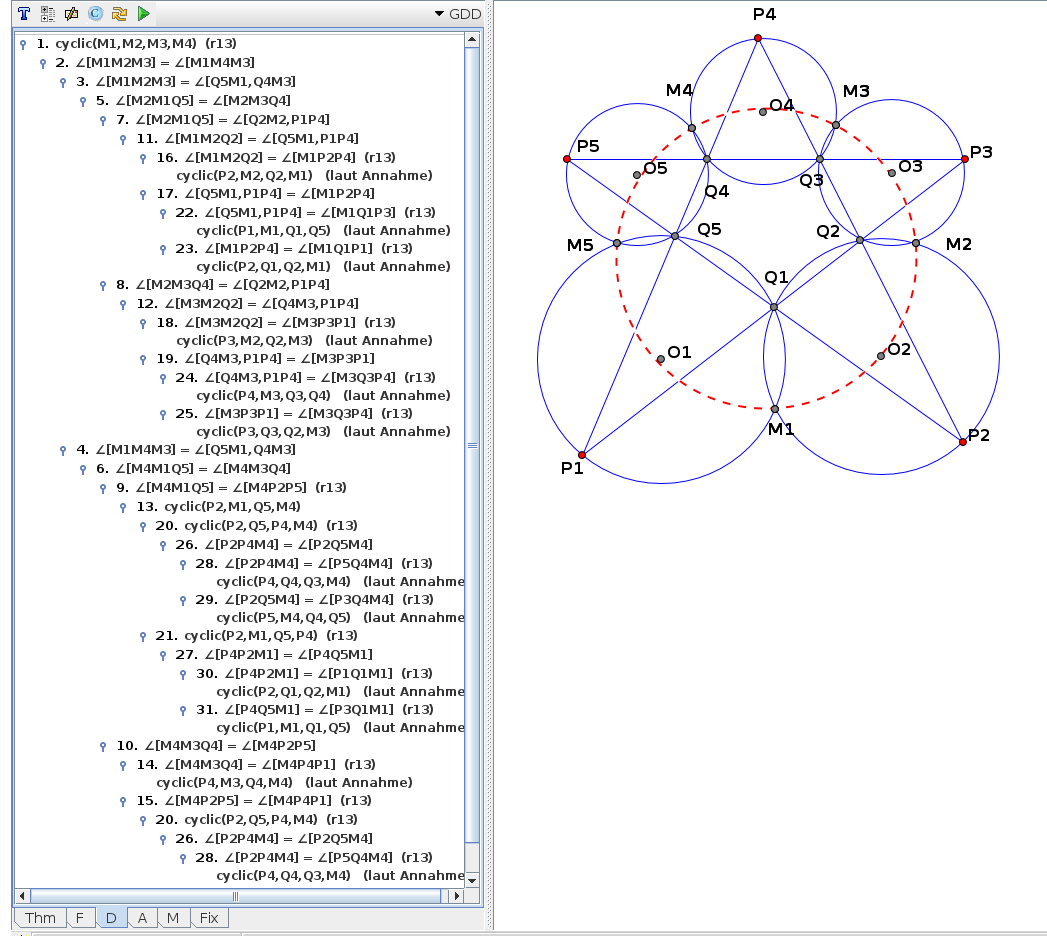This screenshot has height=936, width=1047.
Task: Click red point P4 in the diagram
Action: [758, 38]
